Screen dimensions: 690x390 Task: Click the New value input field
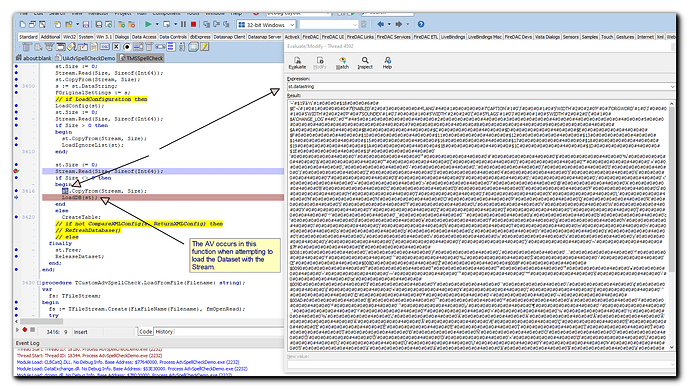pos(481,364)
